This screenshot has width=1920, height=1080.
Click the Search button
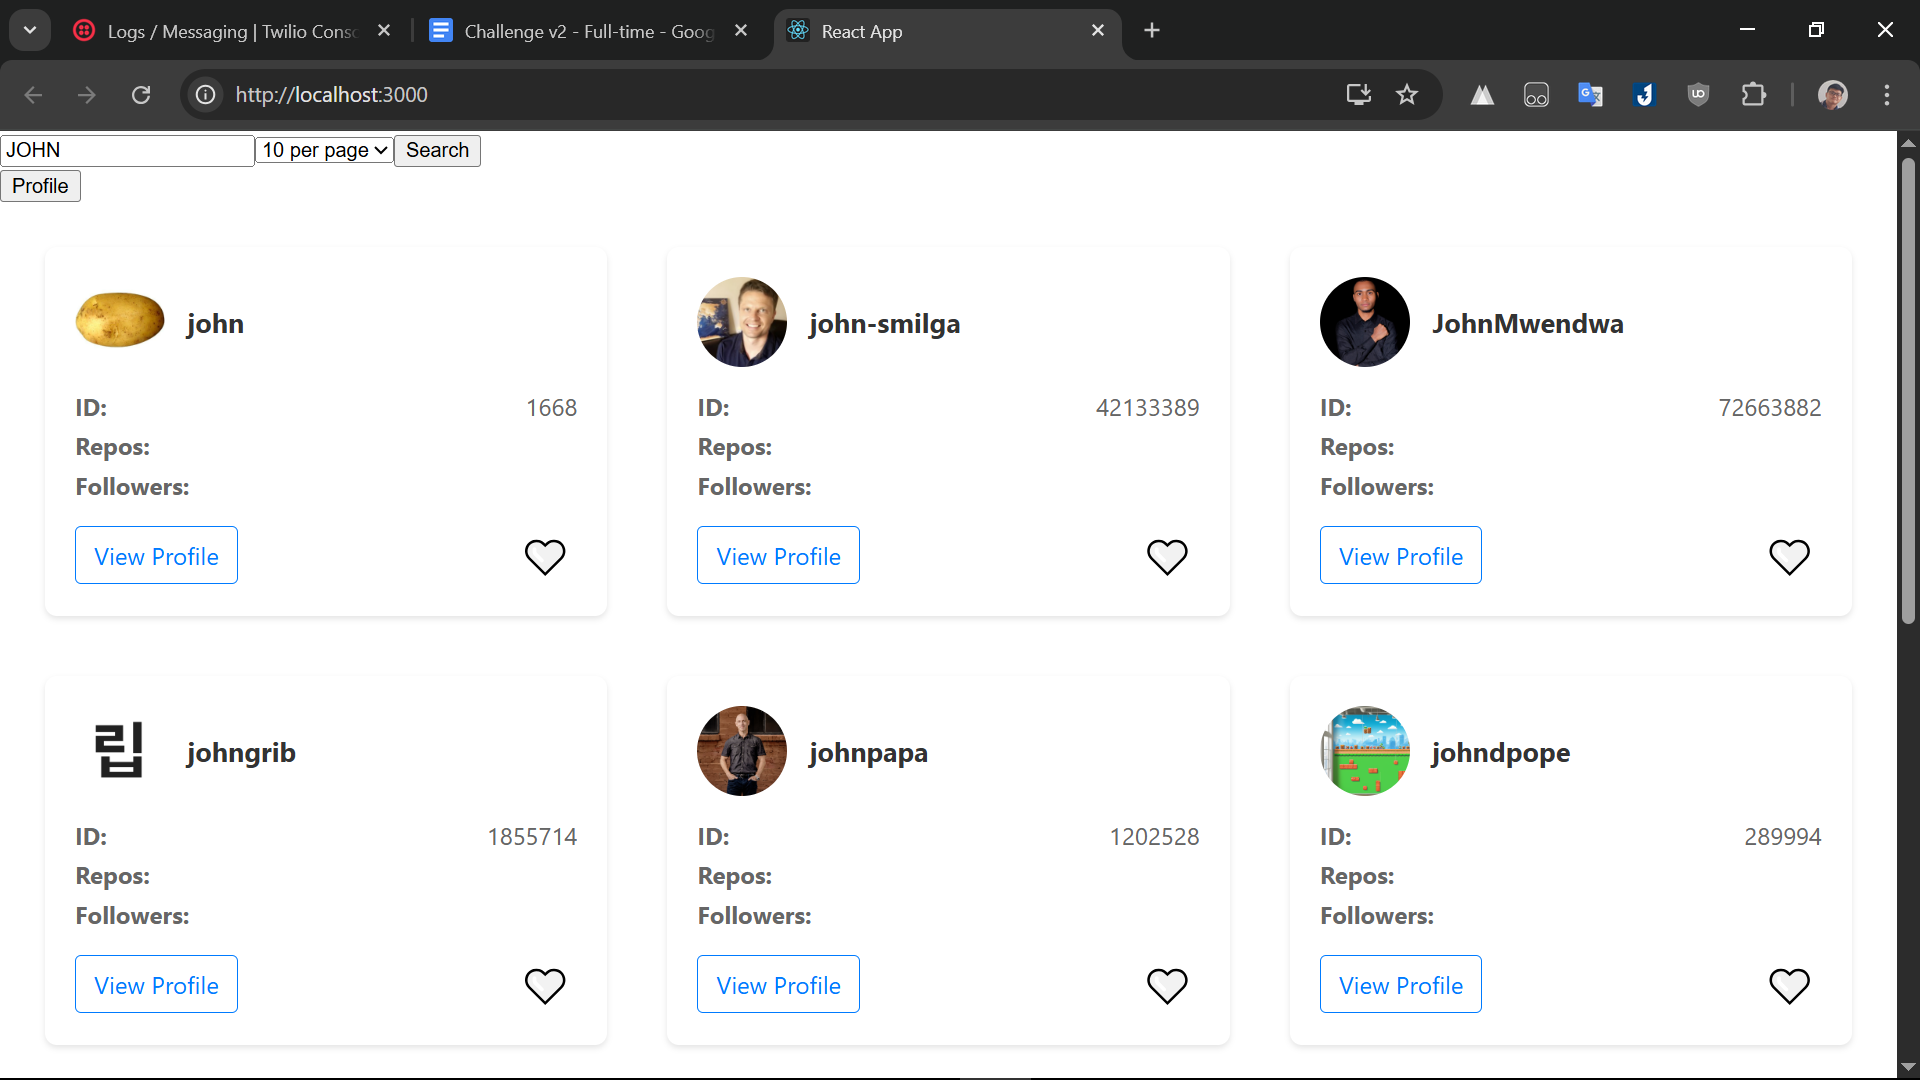(437, 150)
